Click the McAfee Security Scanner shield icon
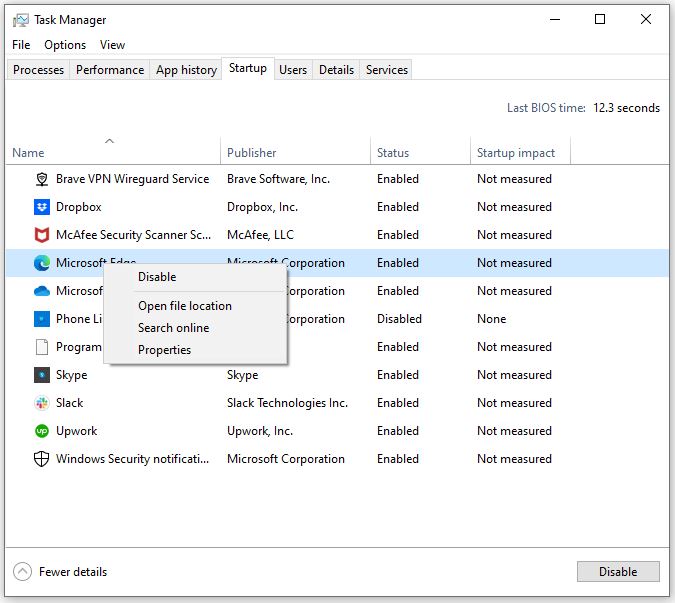 42,235
